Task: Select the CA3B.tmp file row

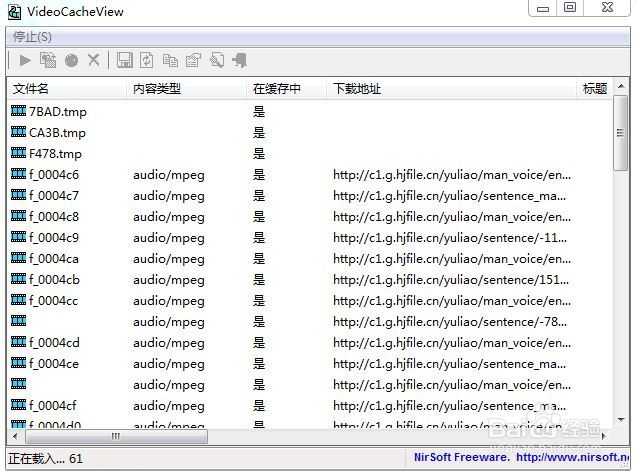Action: [310, 132]
